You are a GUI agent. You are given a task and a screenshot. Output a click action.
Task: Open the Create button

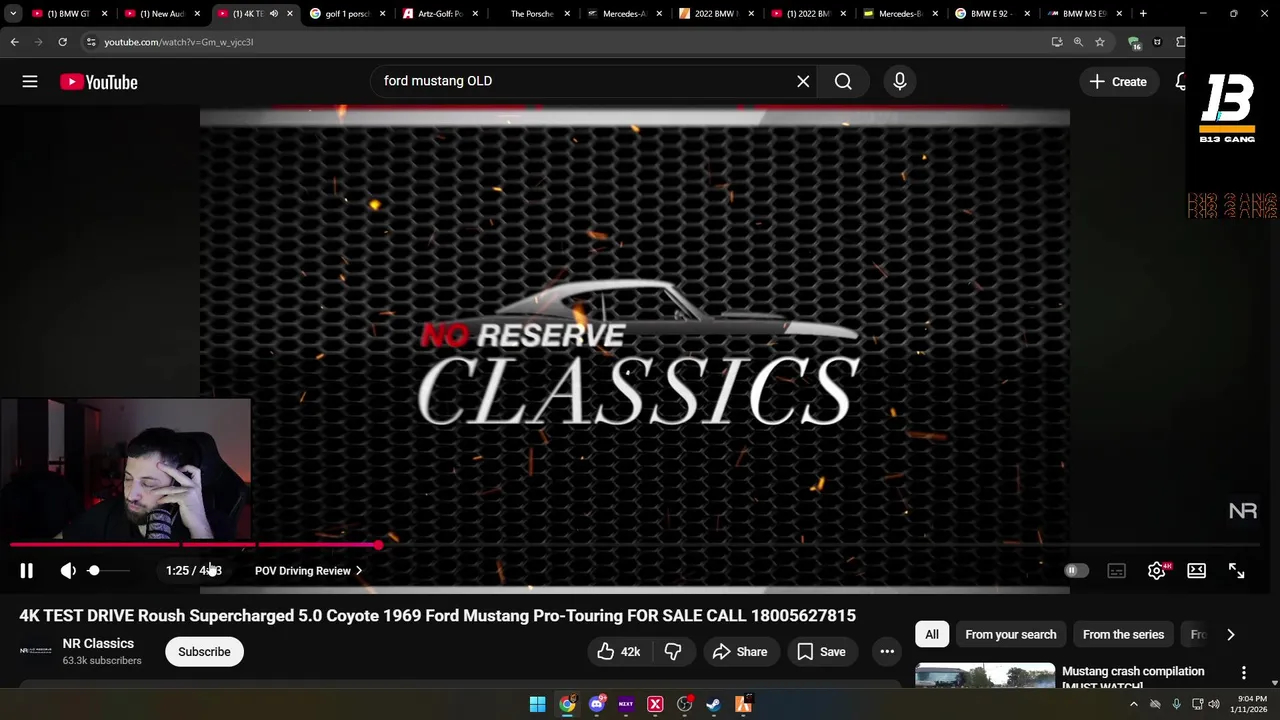[x=1118, y=82]
